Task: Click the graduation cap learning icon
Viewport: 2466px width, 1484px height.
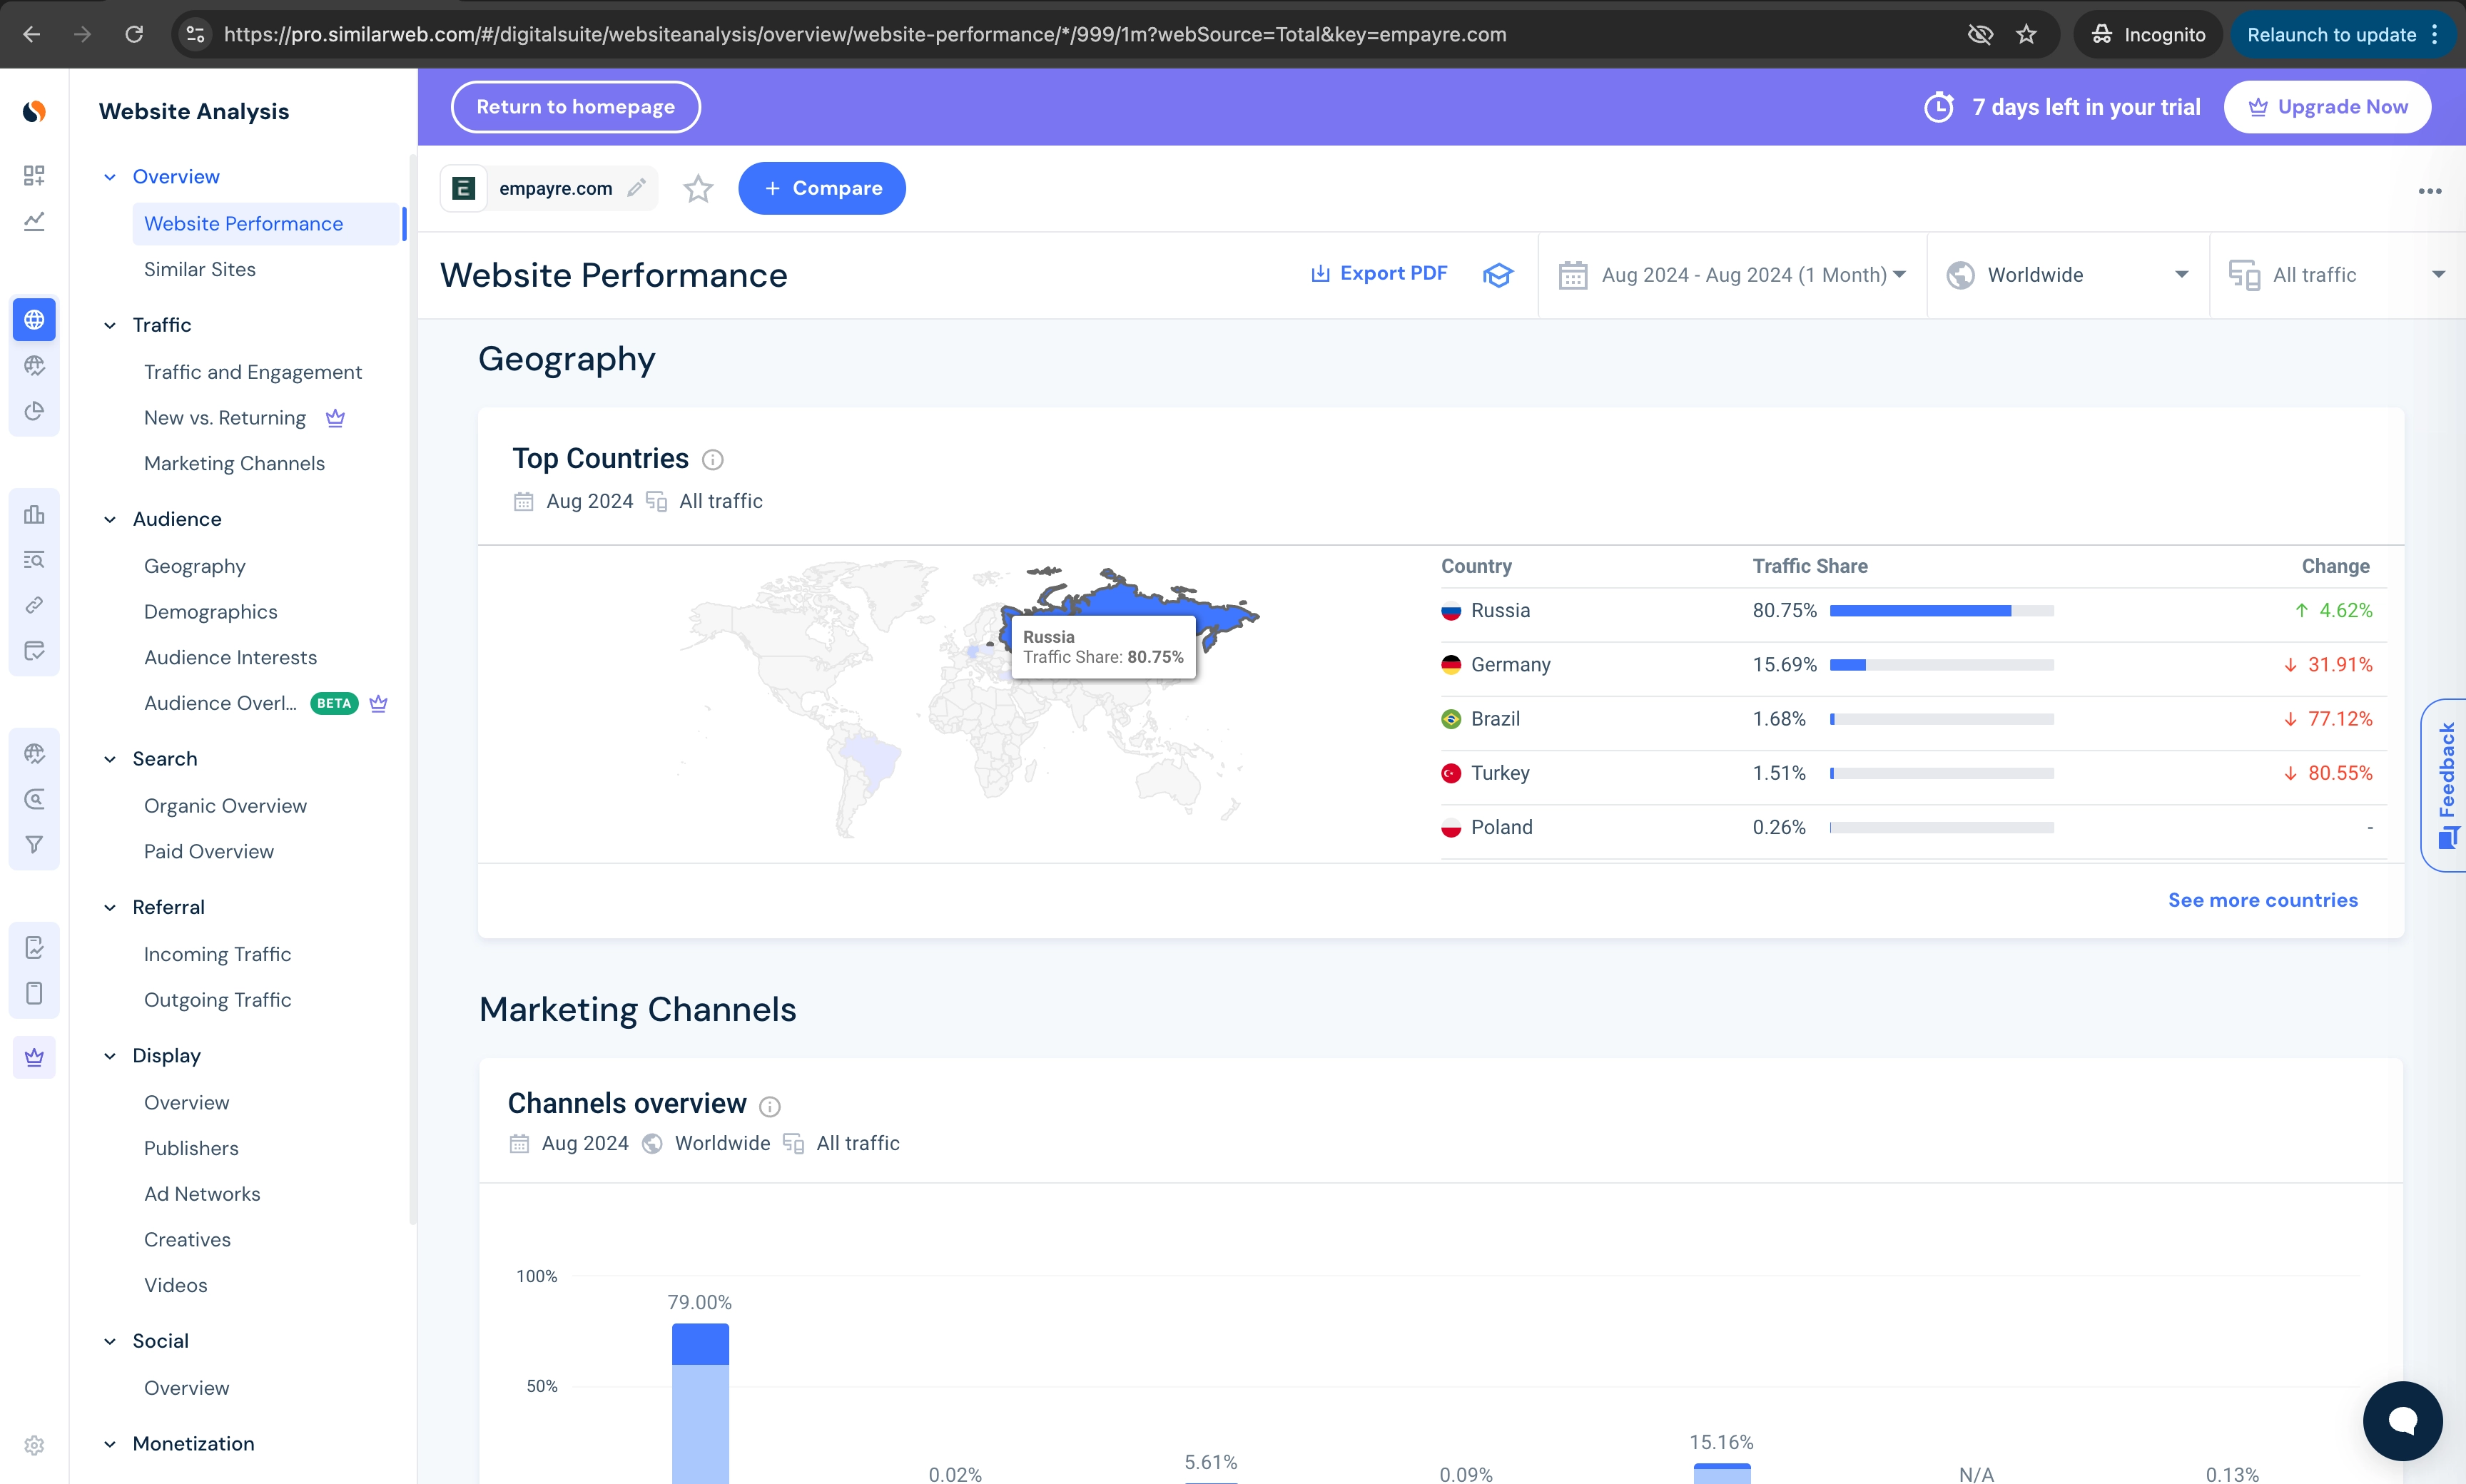Action: [1497, 275]
